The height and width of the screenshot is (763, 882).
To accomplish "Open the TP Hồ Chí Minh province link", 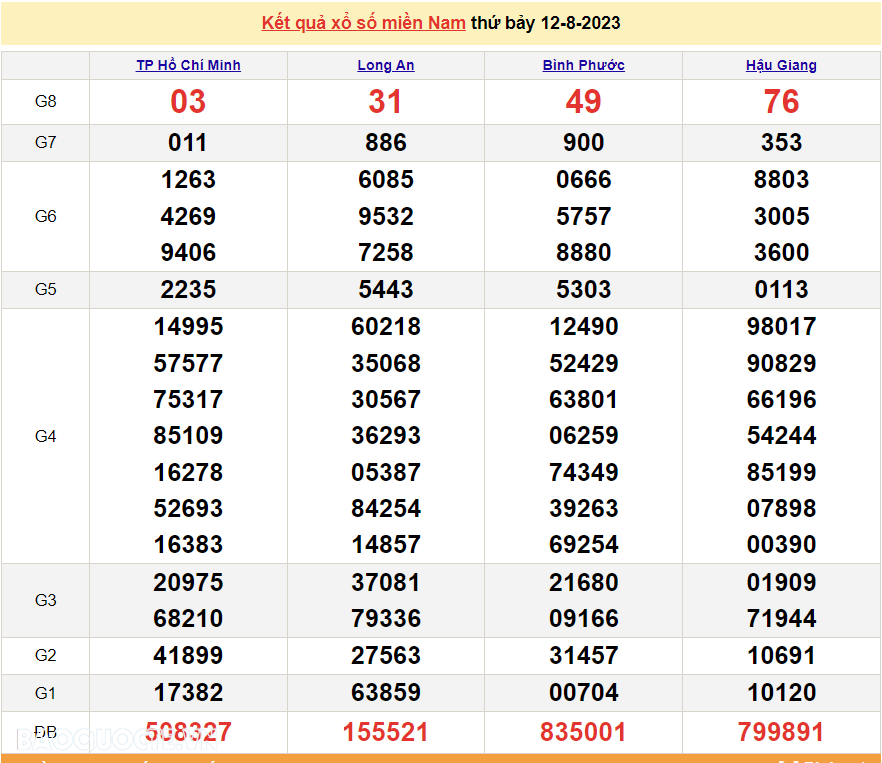I will point(188,65).
